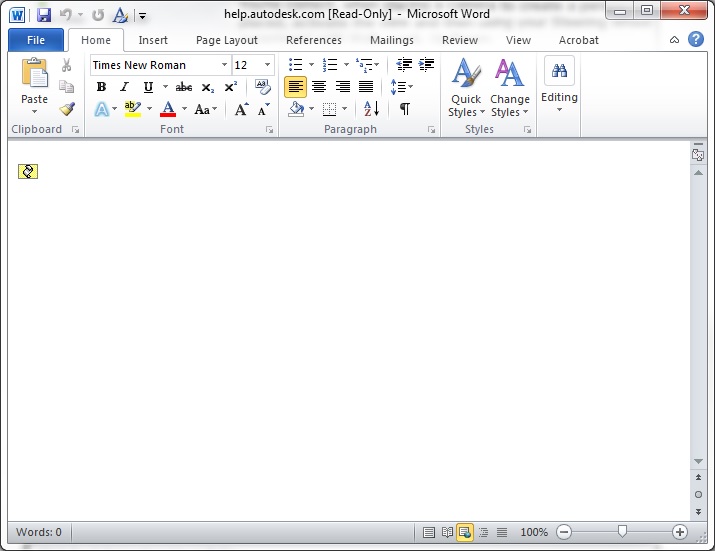Open Quick Styles gallery
Image resolution: width=715 pixels, height=551 pixels.
466,88
